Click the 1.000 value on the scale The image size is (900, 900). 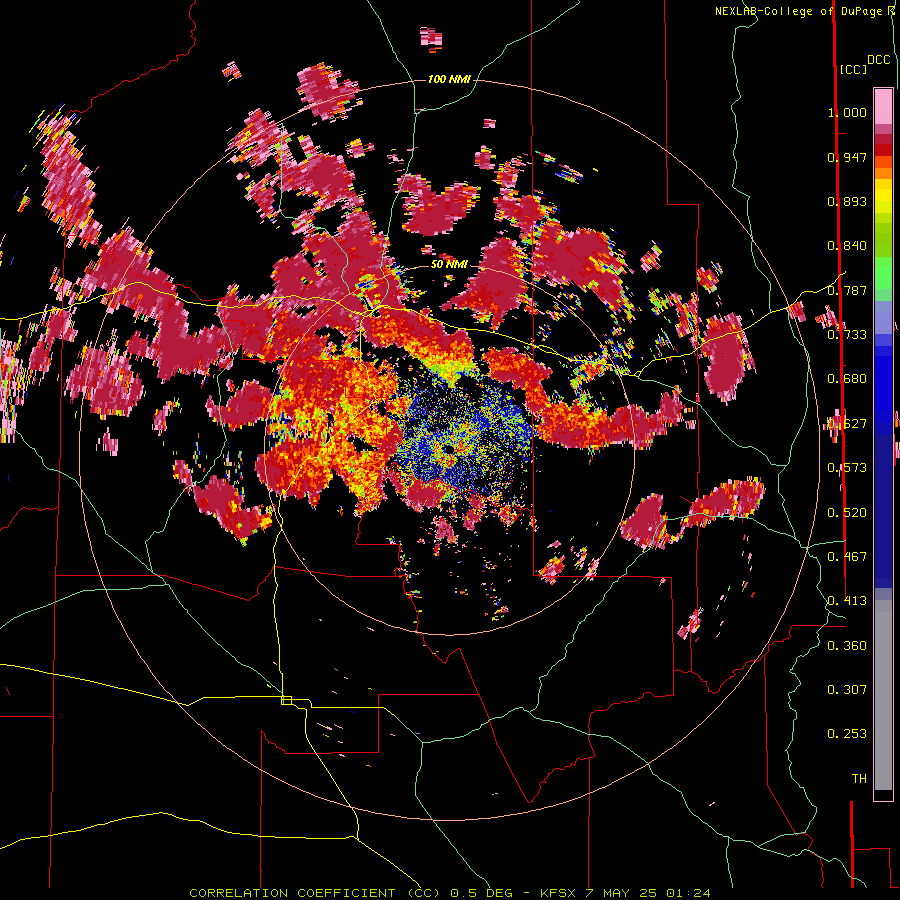[847, 112]
